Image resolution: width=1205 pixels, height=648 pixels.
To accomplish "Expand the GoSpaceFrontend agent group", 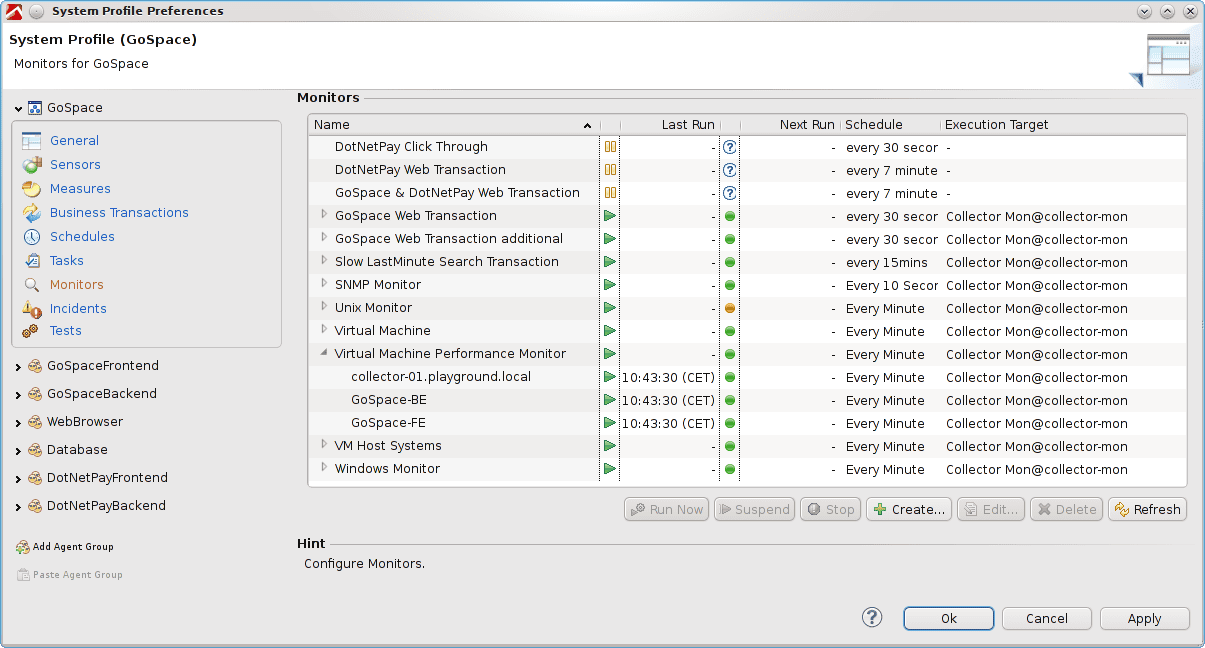I will point(19,367).
